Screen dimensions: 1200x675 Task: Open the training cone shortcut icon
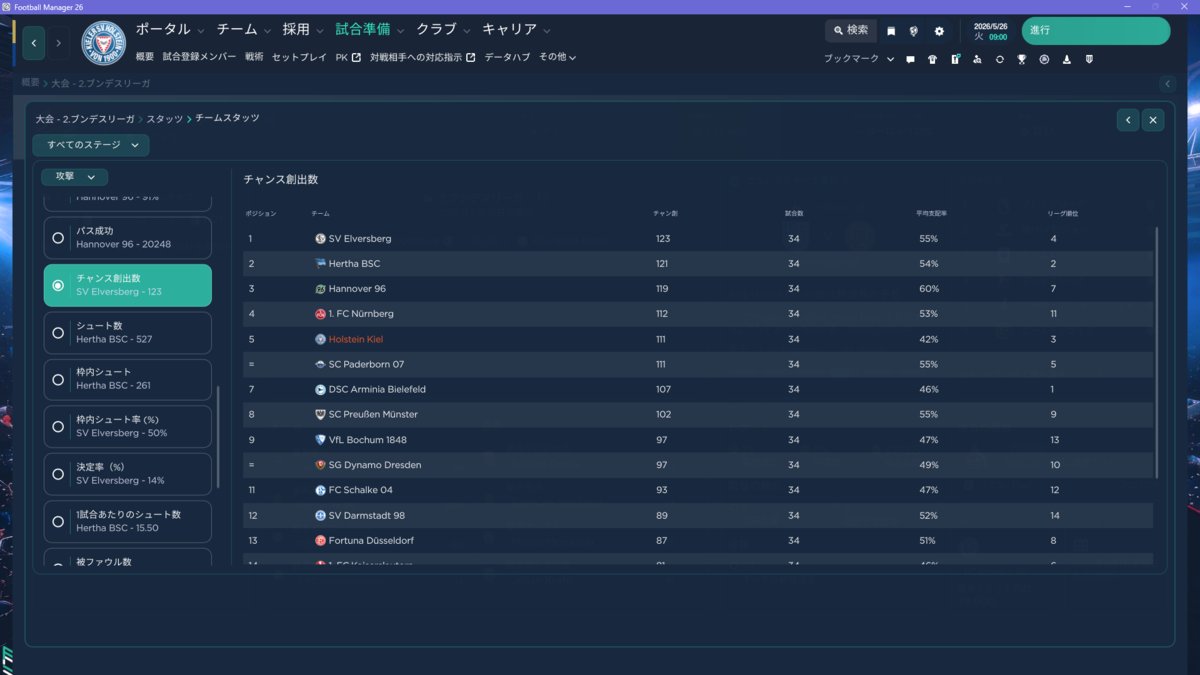click(1067, 59)
